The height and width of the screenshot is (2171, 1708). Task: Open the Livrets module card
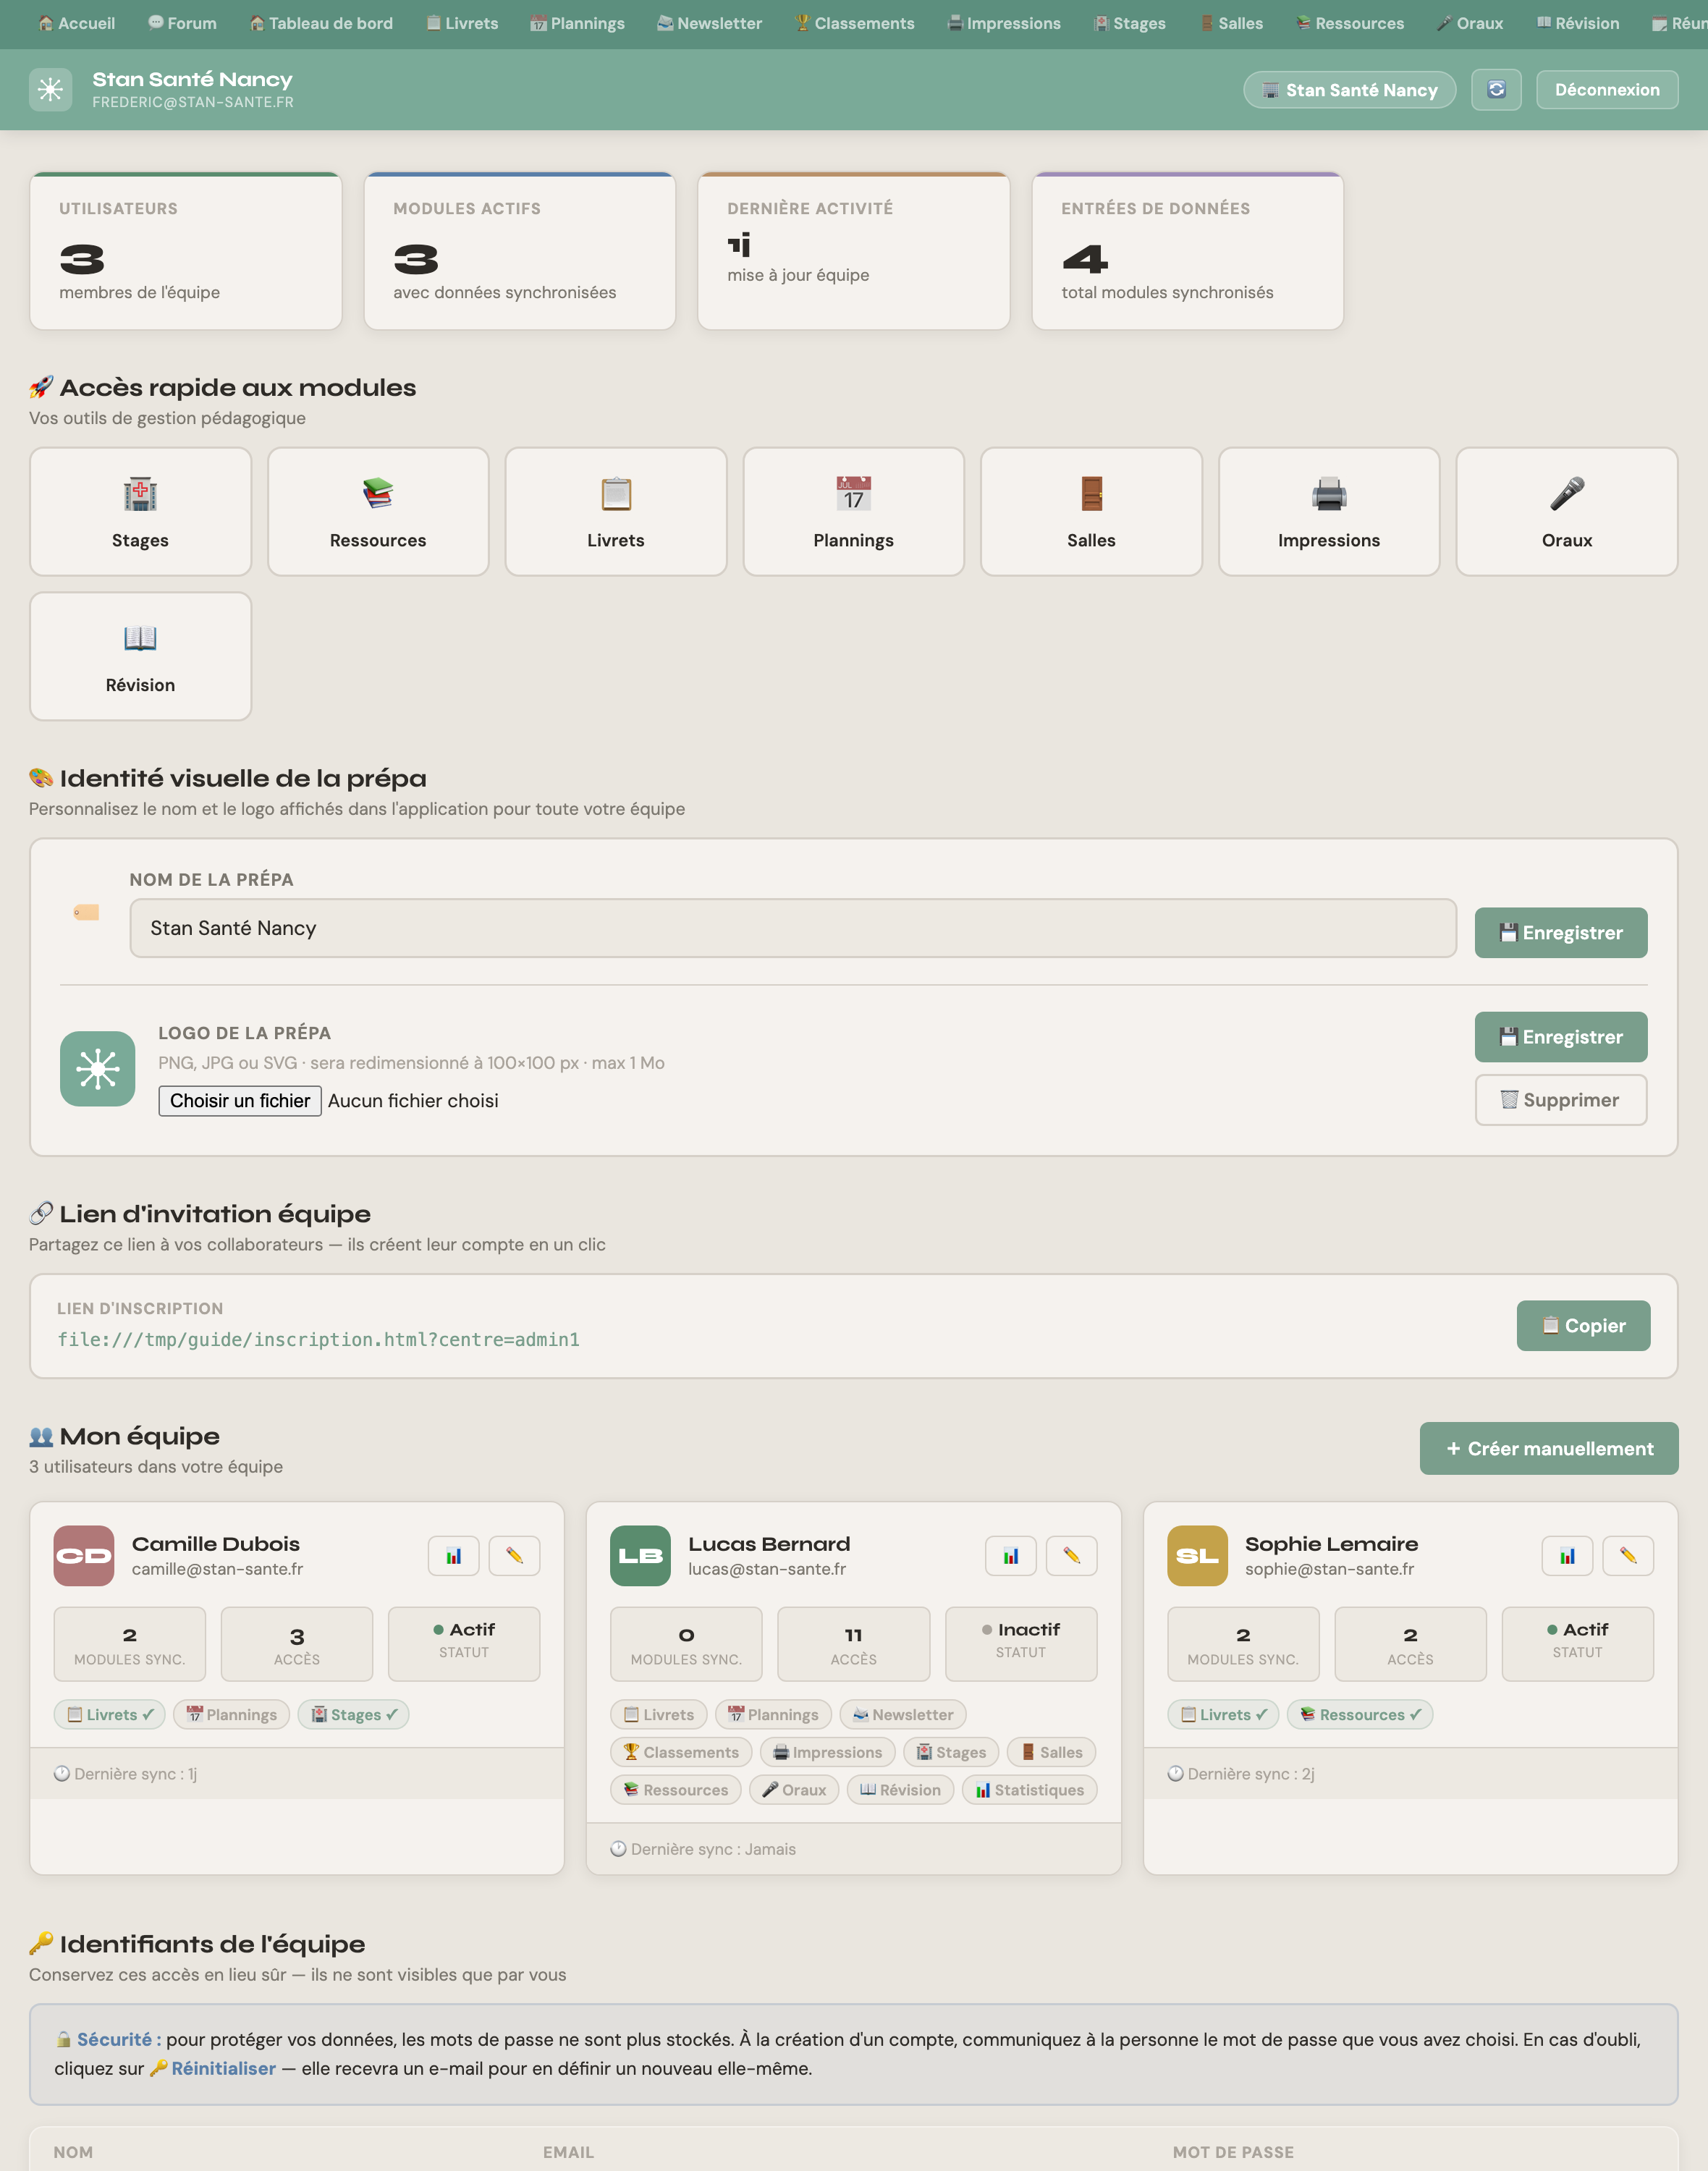(616, 512)
